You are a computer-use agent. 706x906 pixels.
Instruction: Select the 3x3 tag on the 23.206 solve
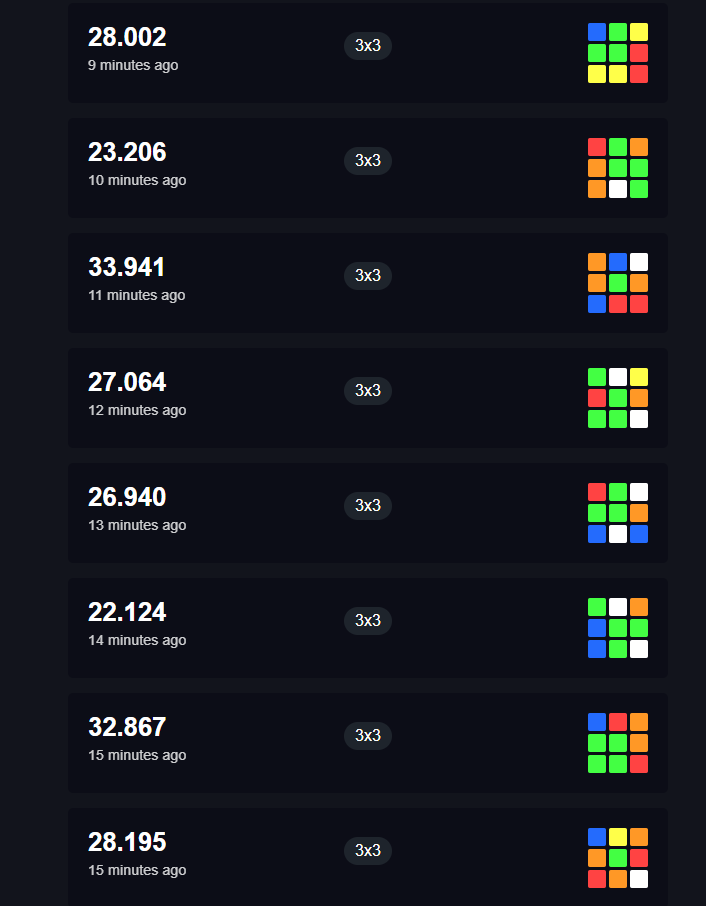pos(368,161)
